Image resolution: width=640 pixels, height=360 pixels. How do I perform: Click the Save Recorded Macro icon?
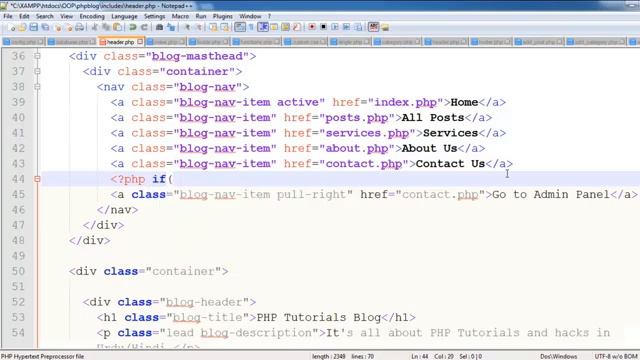tap(358, 27)
